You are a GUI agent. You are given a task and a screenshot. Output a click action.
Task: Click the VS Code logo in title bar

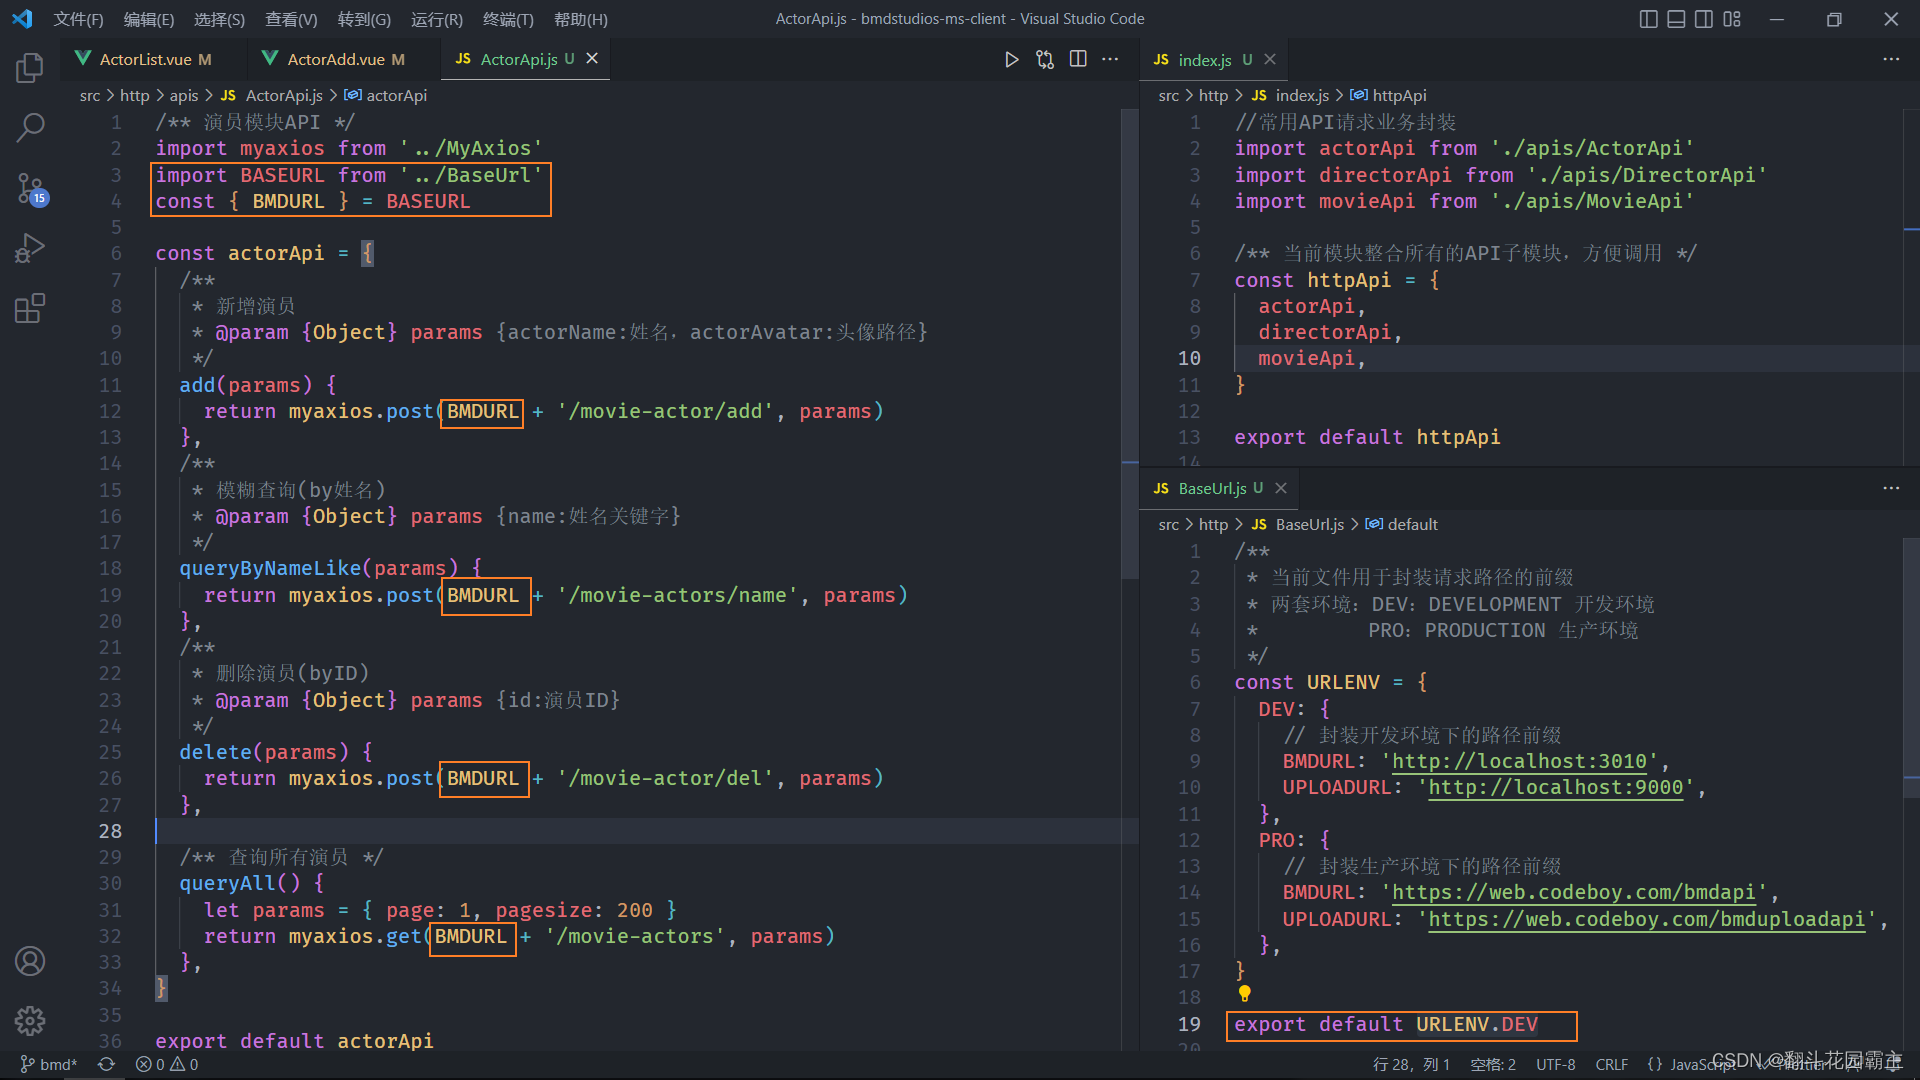[22, 19]
